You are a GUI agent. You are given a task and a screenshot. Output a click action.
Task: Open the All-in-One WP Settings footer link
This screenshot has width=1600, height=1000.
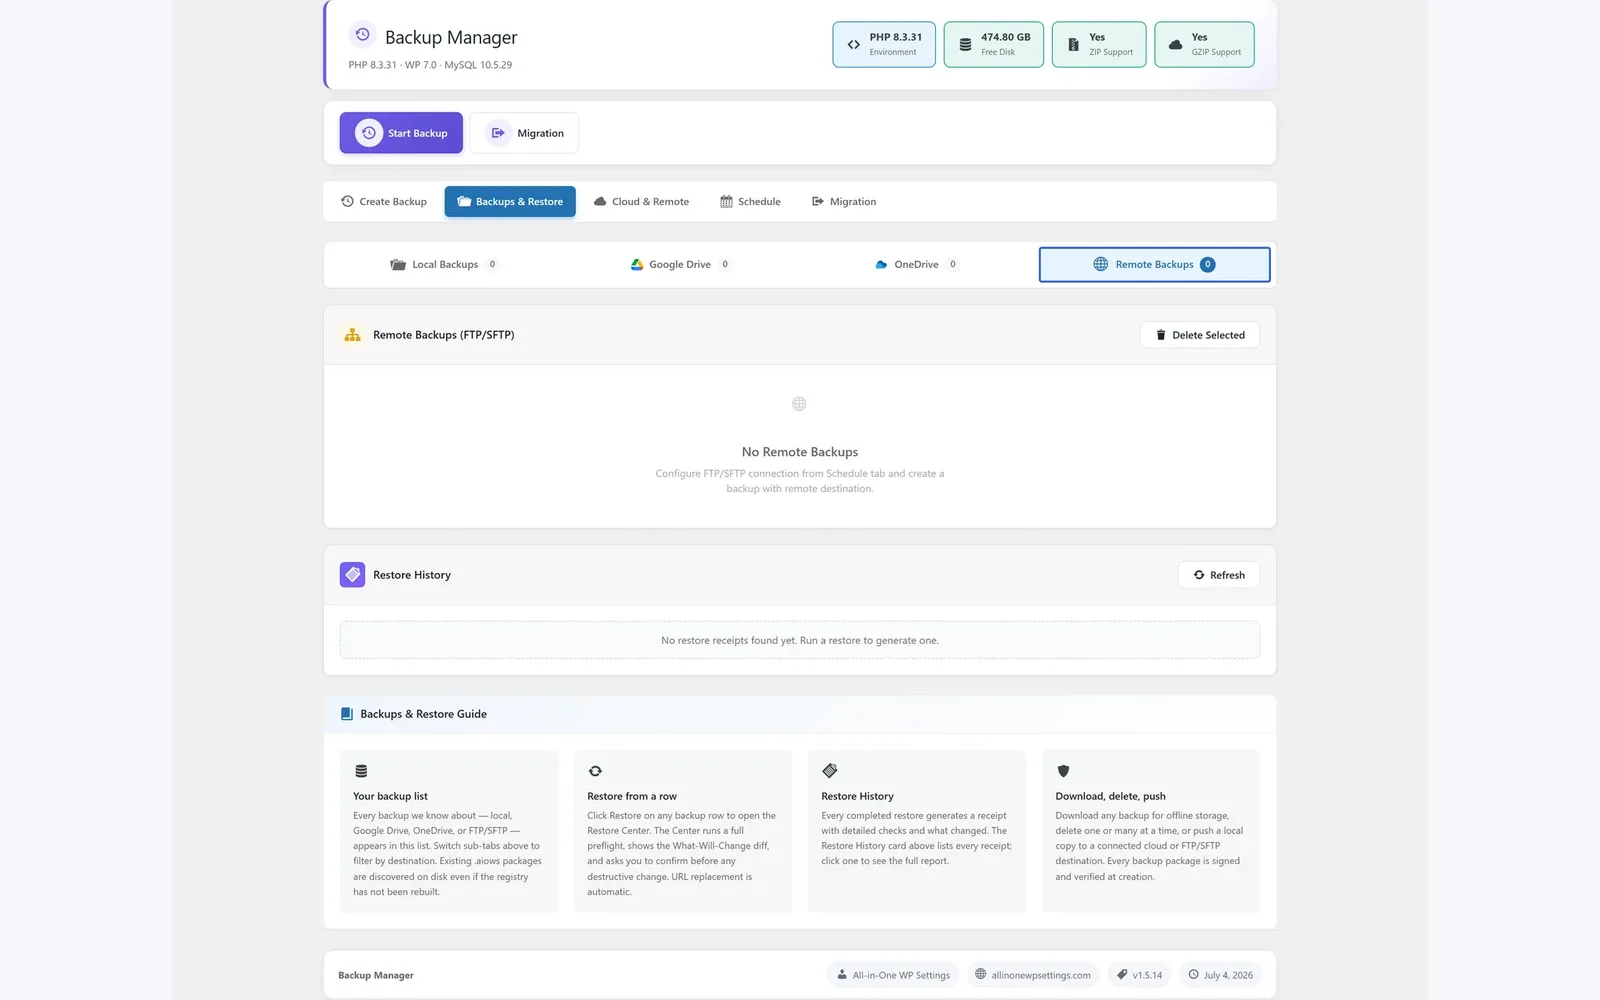893,975
